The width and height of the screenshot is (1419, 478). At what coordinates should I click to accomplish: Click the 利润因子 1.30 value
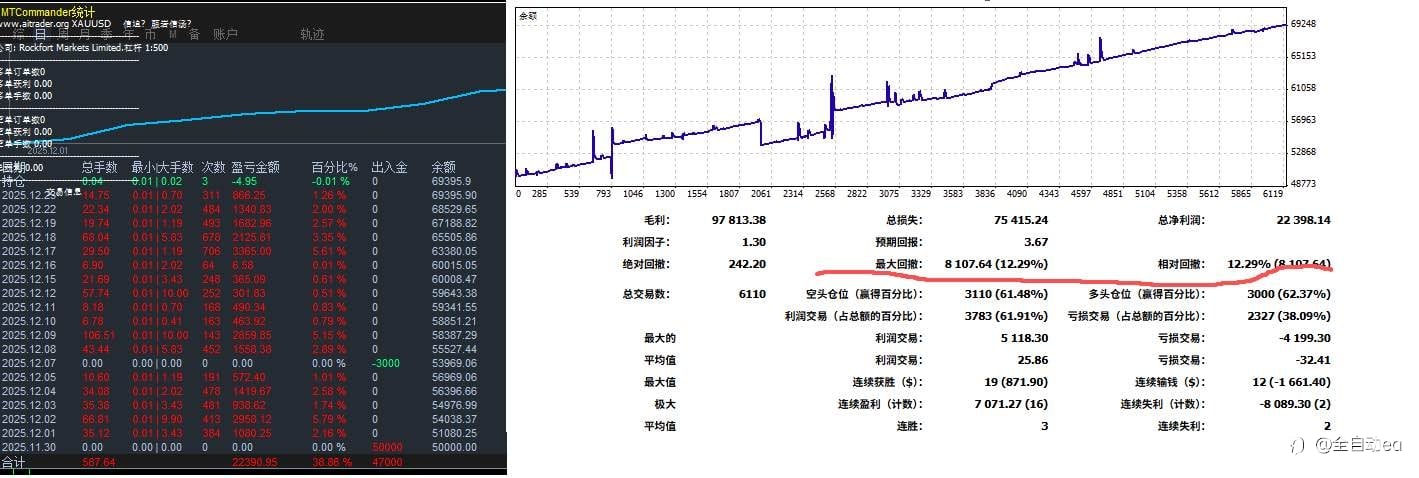coord(753,242)
